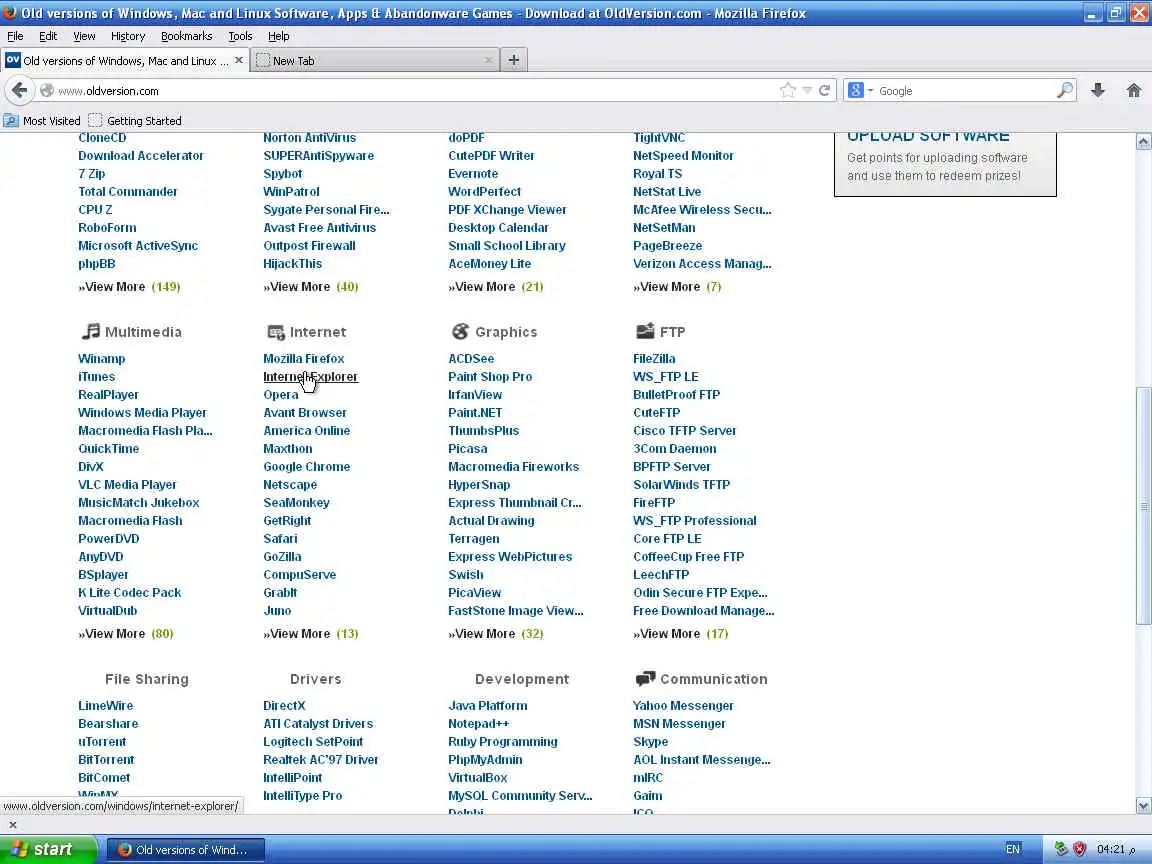Go to the Home page icon
The image size is (1152, 864).
click(x=1134, y=90)
